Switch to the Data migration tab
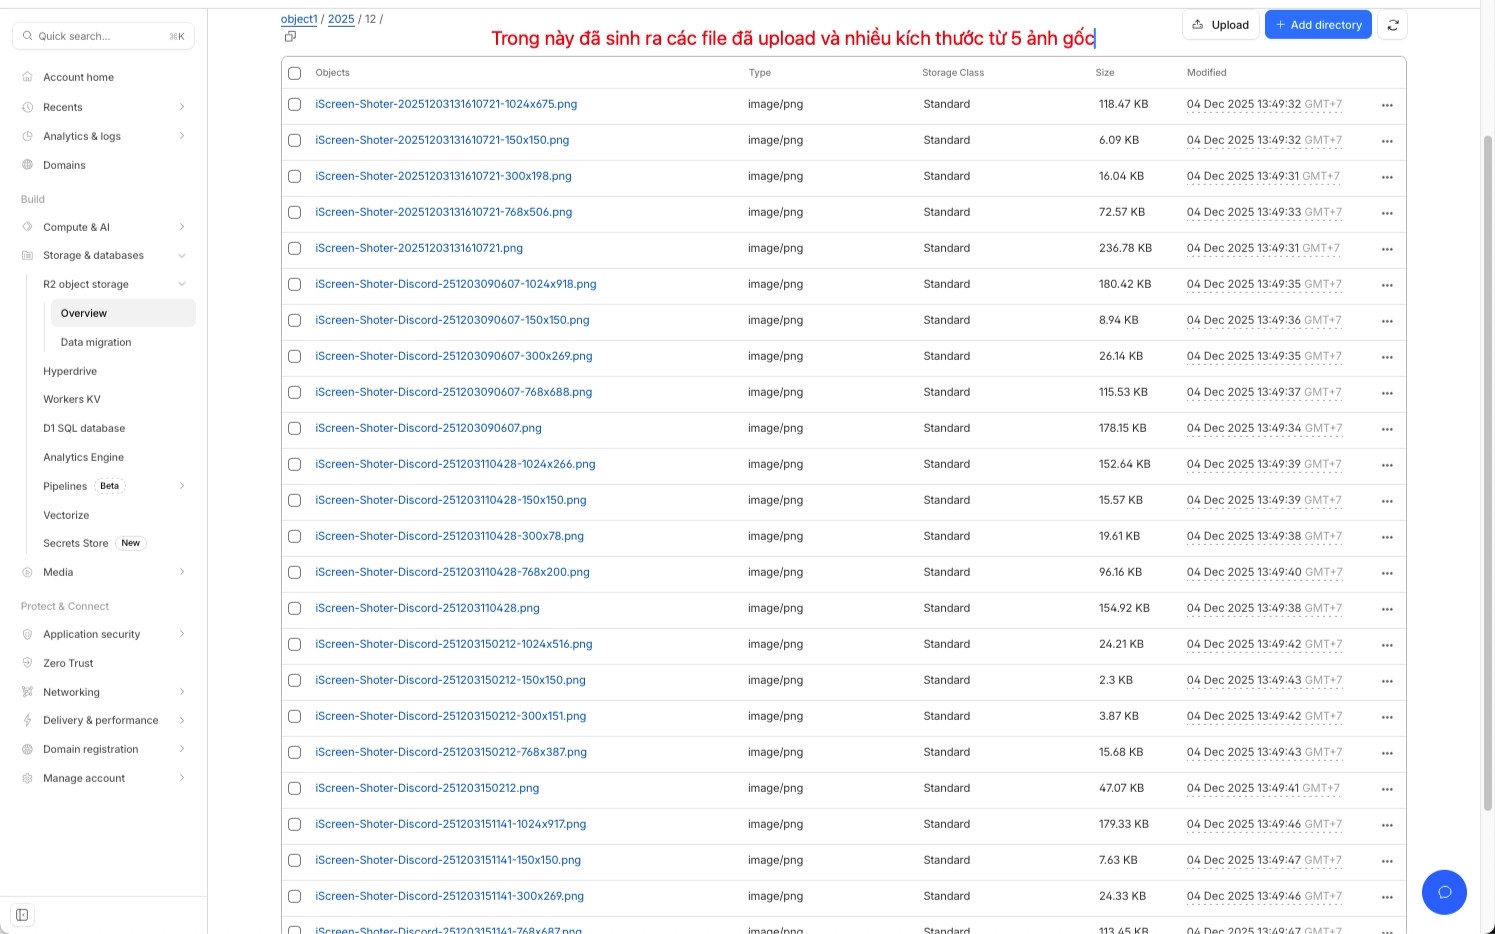1495x934 pixels. pyautogui.click(x=95, y=342)
